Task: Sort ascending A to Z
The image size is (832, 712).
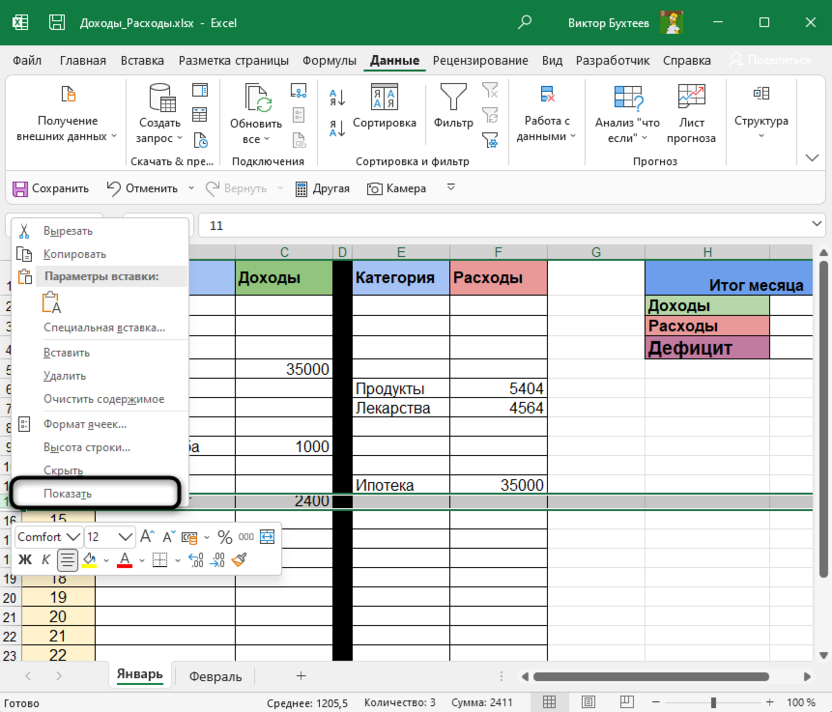Action: click(337, 98)
